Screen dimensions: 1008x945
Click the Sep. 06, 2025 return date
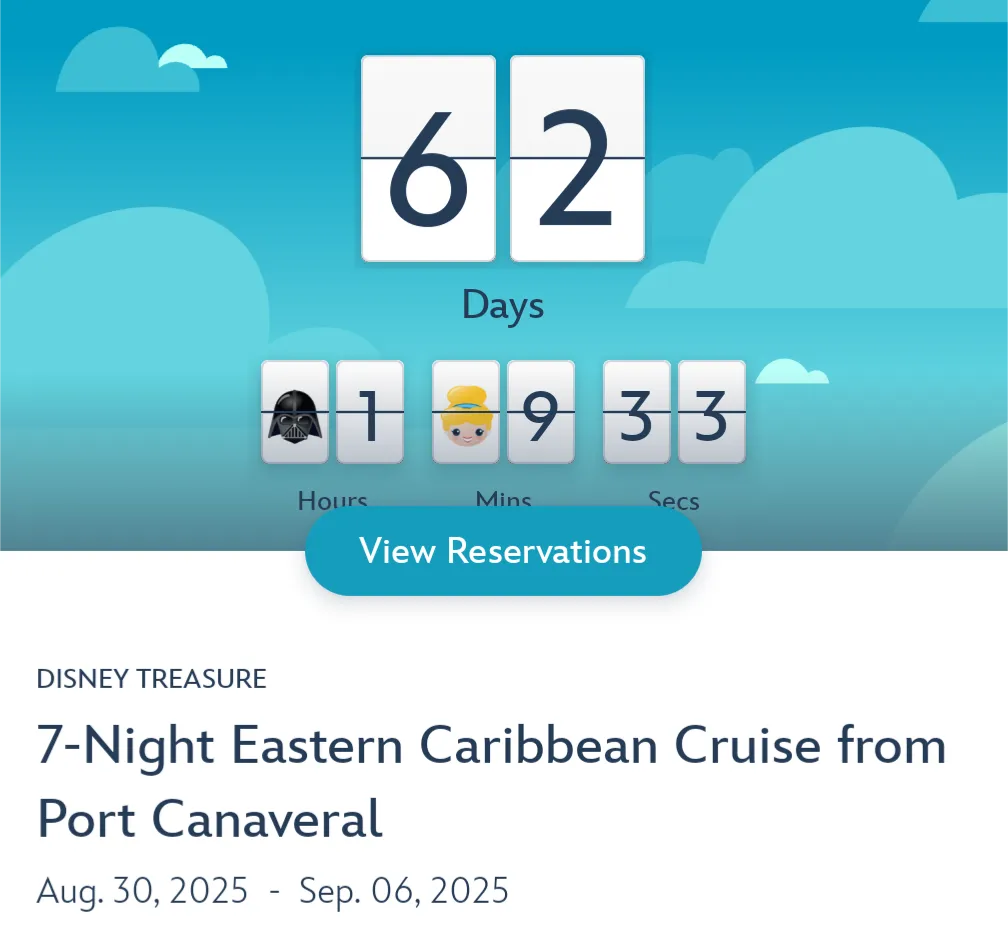[404, 889]
